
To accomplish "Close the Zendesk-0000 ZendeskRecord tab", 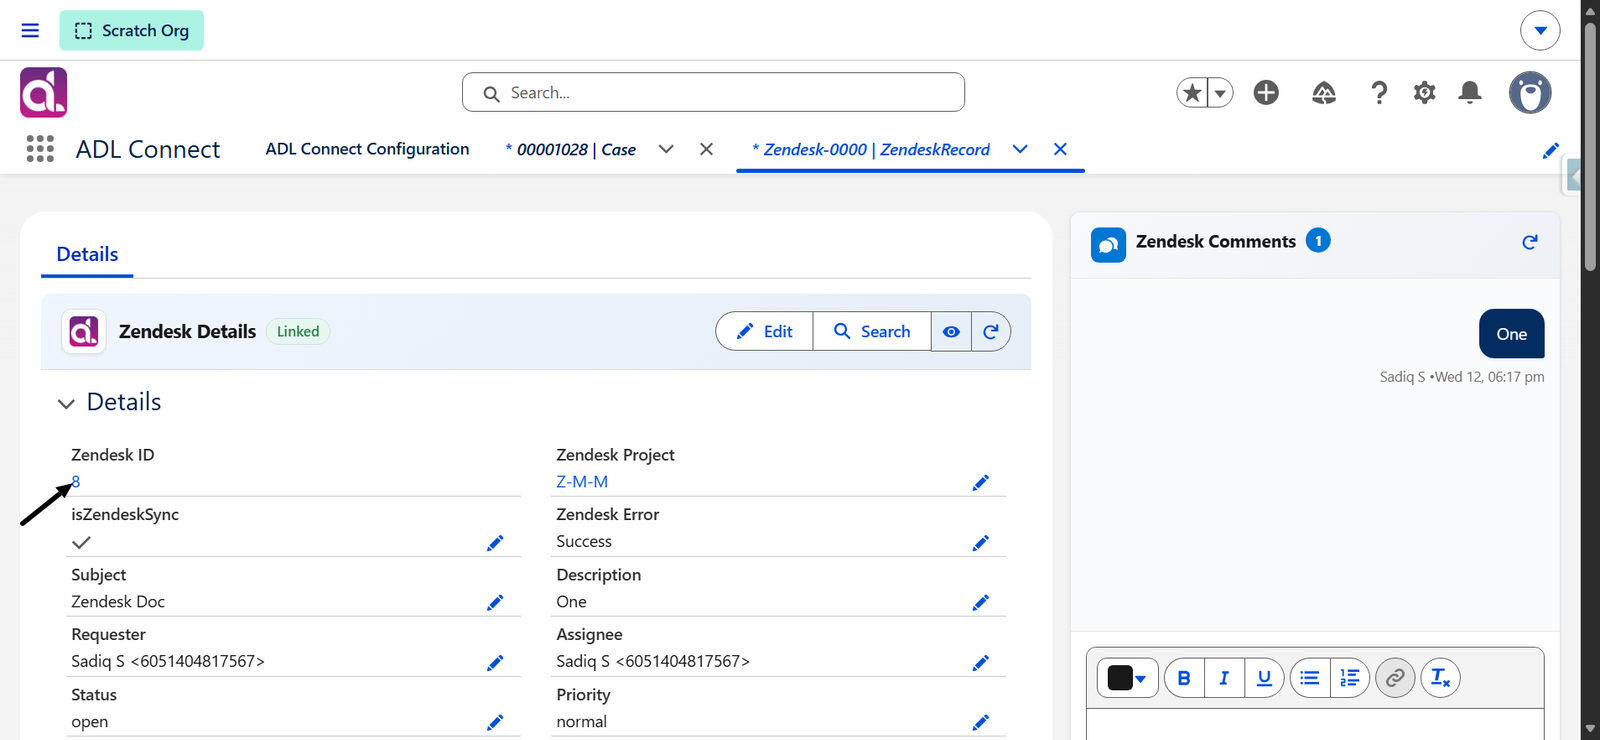I will tap(1060, 149).
